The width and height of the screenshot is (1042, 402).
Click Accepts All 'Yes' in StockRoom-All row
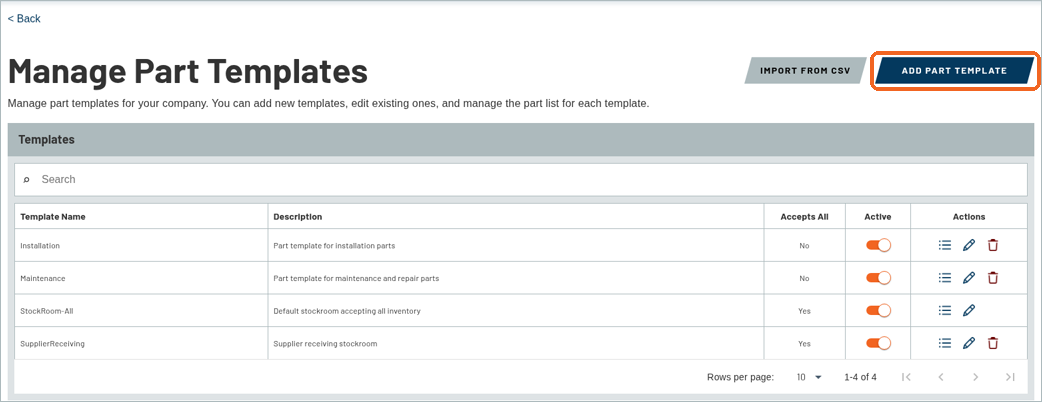click(804, 310)
